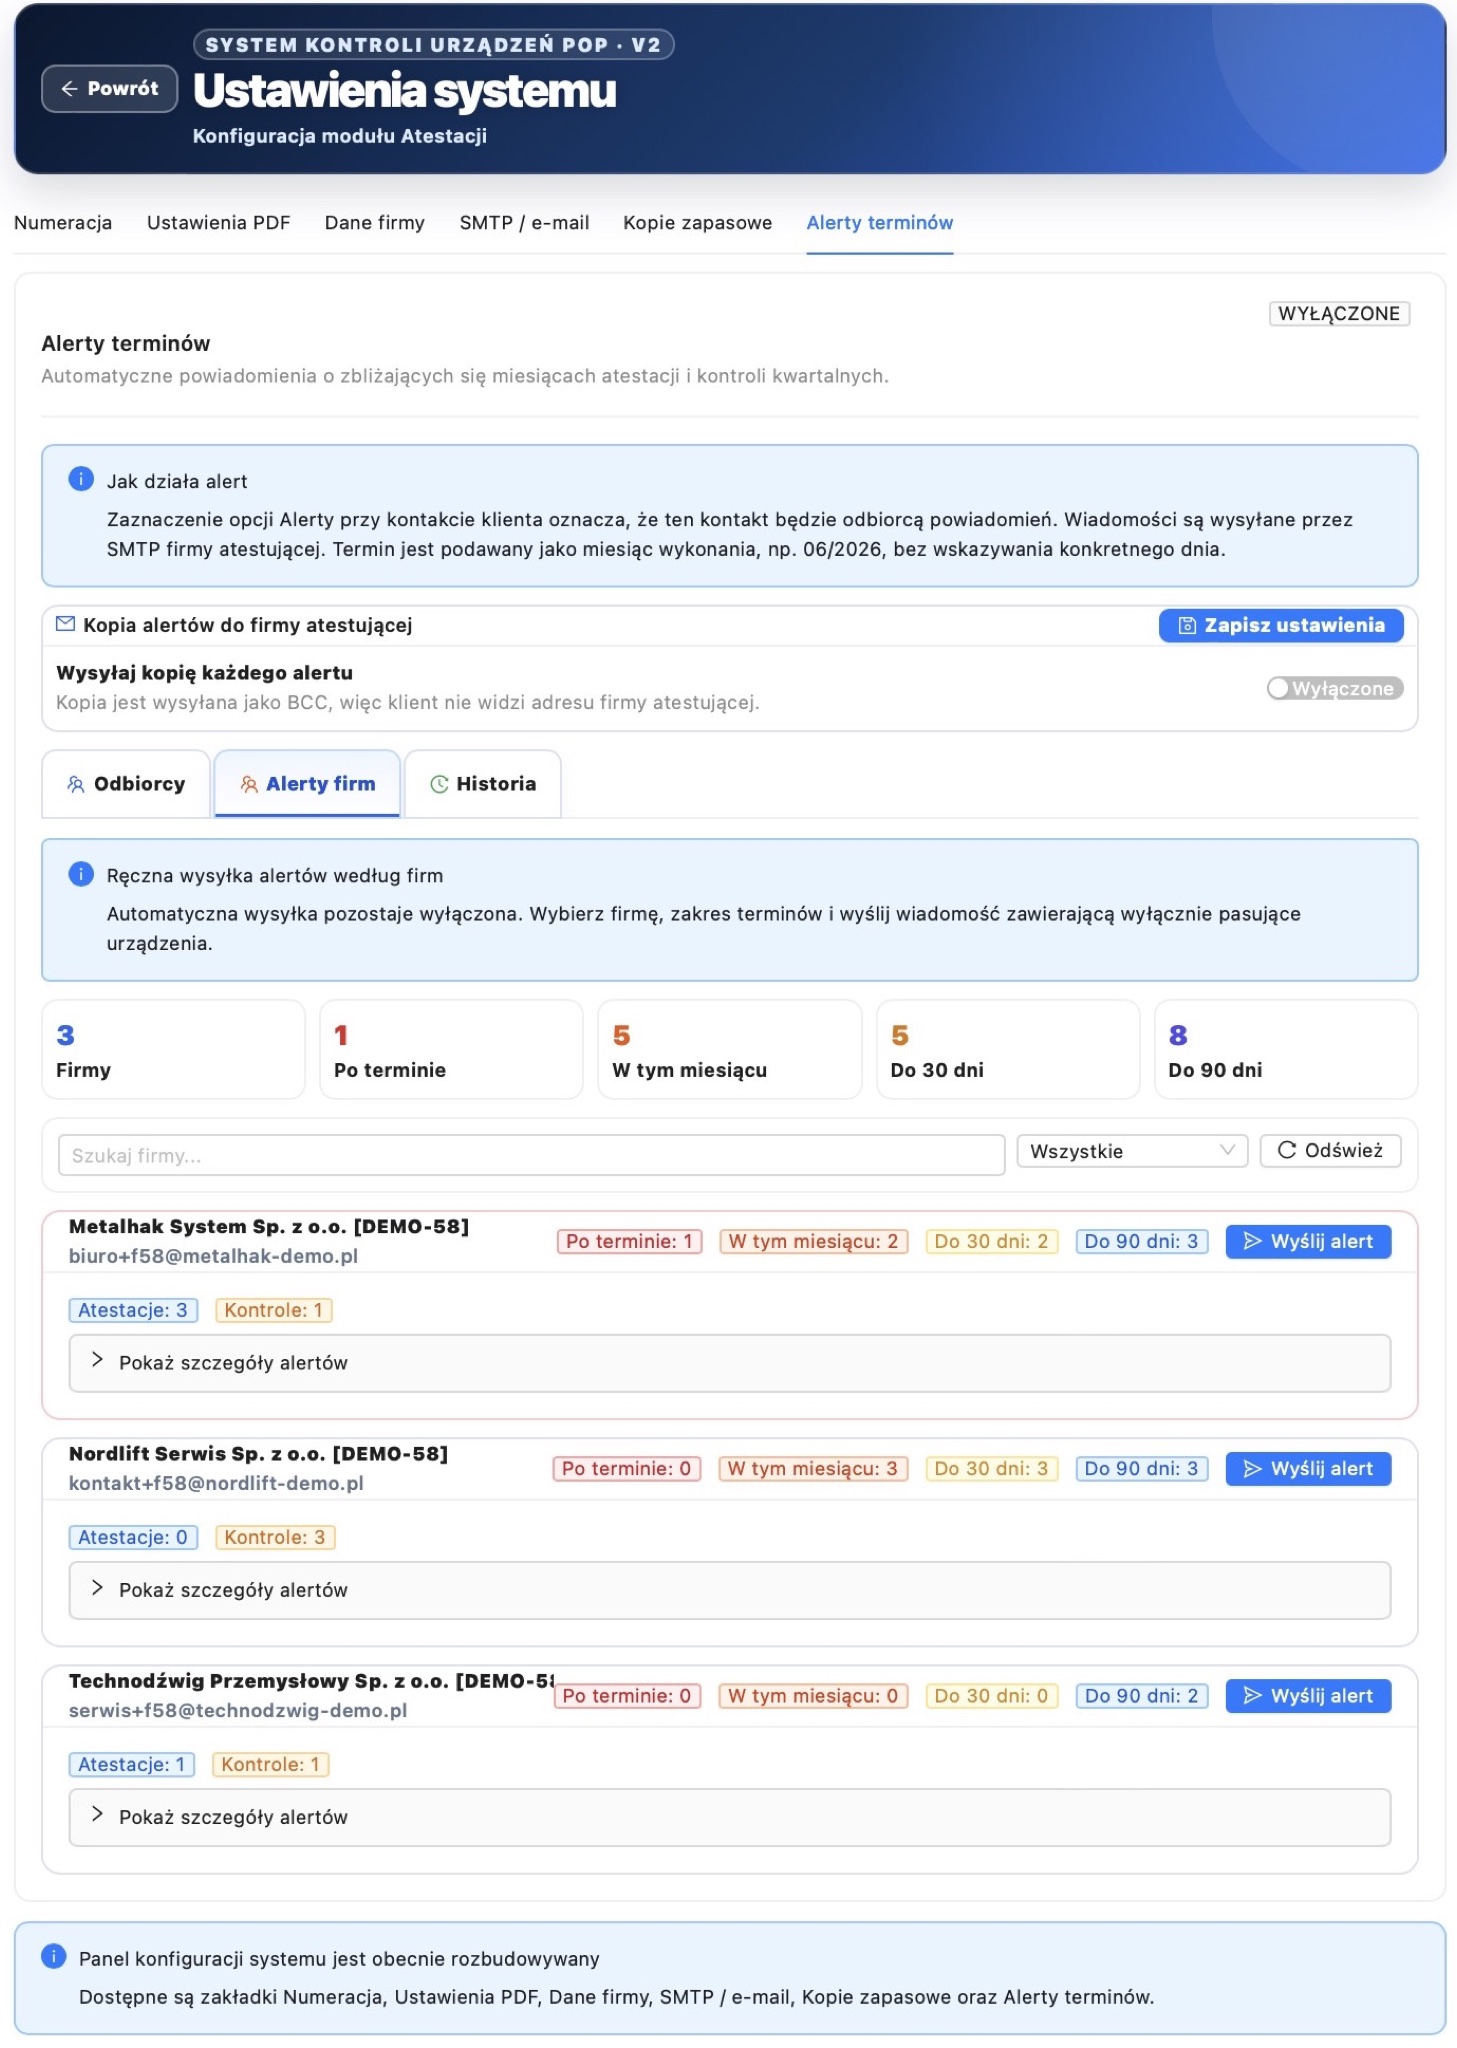Send alert to Technodźwig via Wyślij alert
1457x2048 pixels.
coord(1308,1696)
